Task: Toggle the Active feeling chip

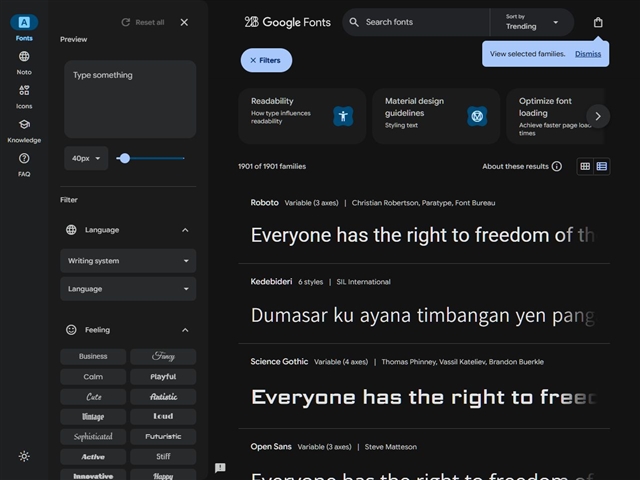Action: tap(93, 457)
